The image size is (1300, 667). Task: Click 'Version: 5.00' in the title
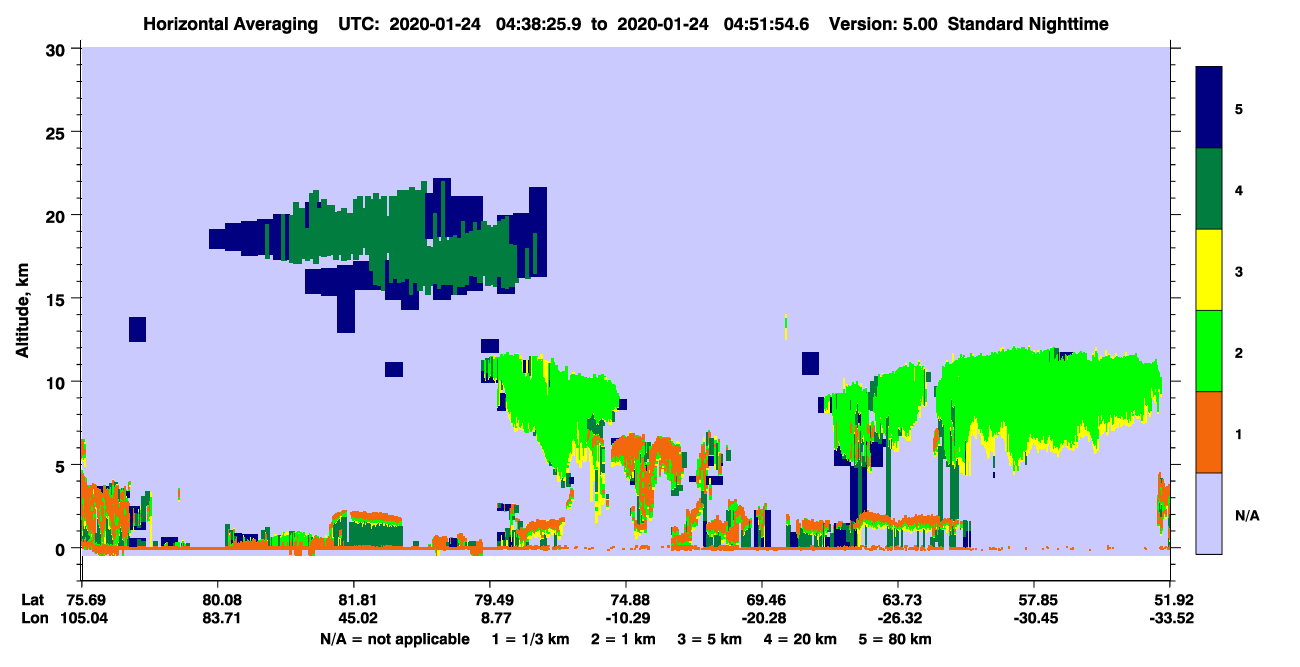tap(884, 24)
